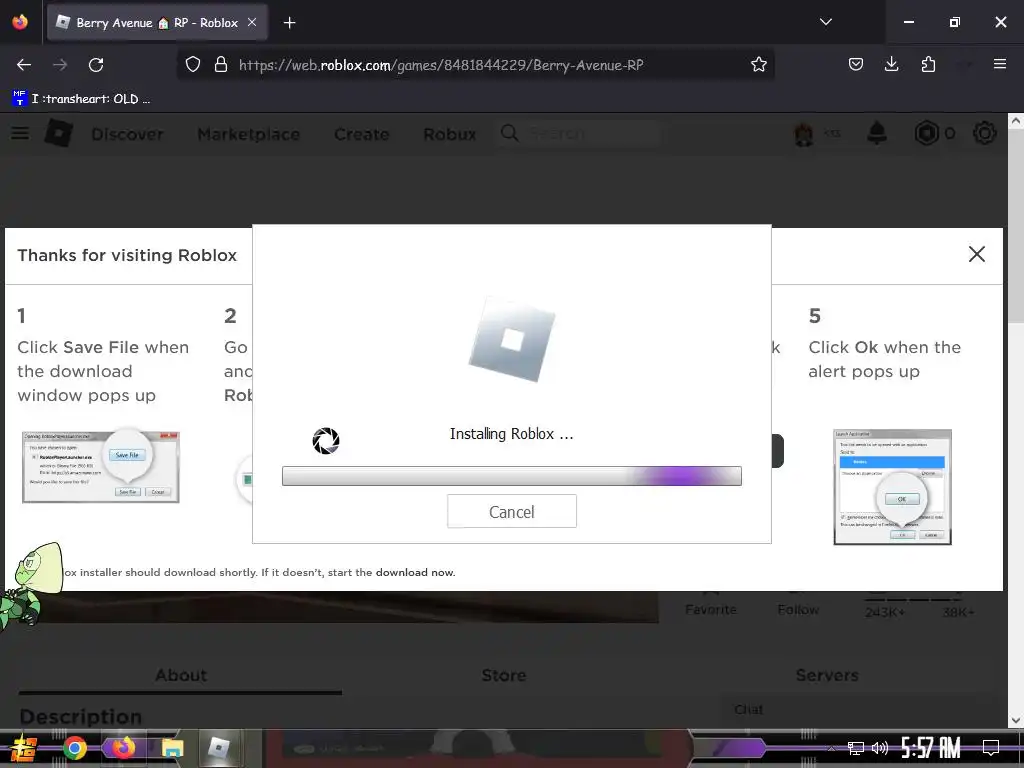Viewport: 1024px width, 768px height.
Task: Click the Roblox search field
Action: 581,133
